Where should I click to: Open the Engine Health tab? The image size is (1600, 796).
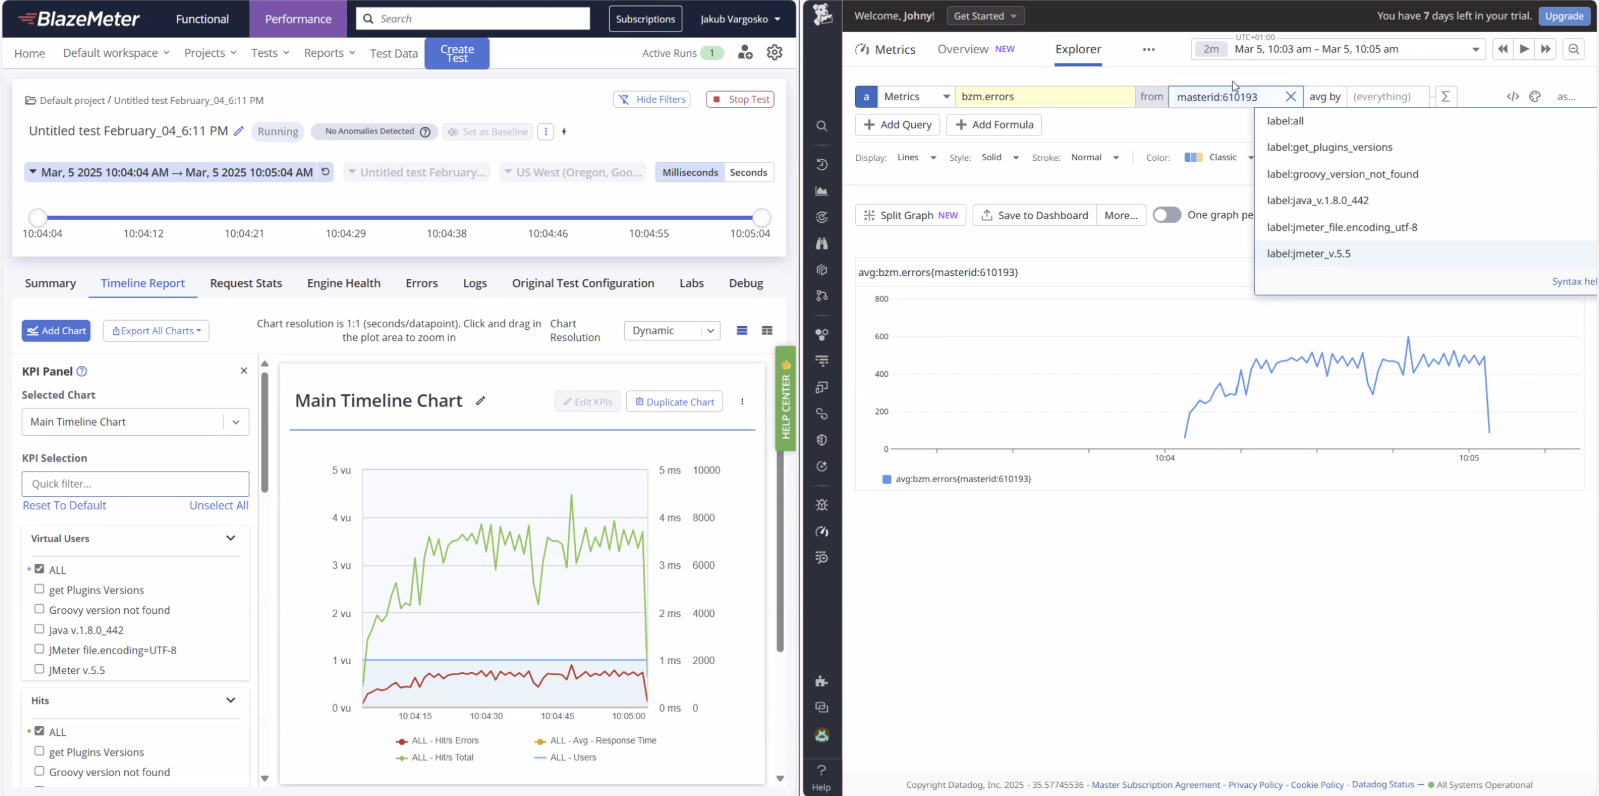[343, 284]
